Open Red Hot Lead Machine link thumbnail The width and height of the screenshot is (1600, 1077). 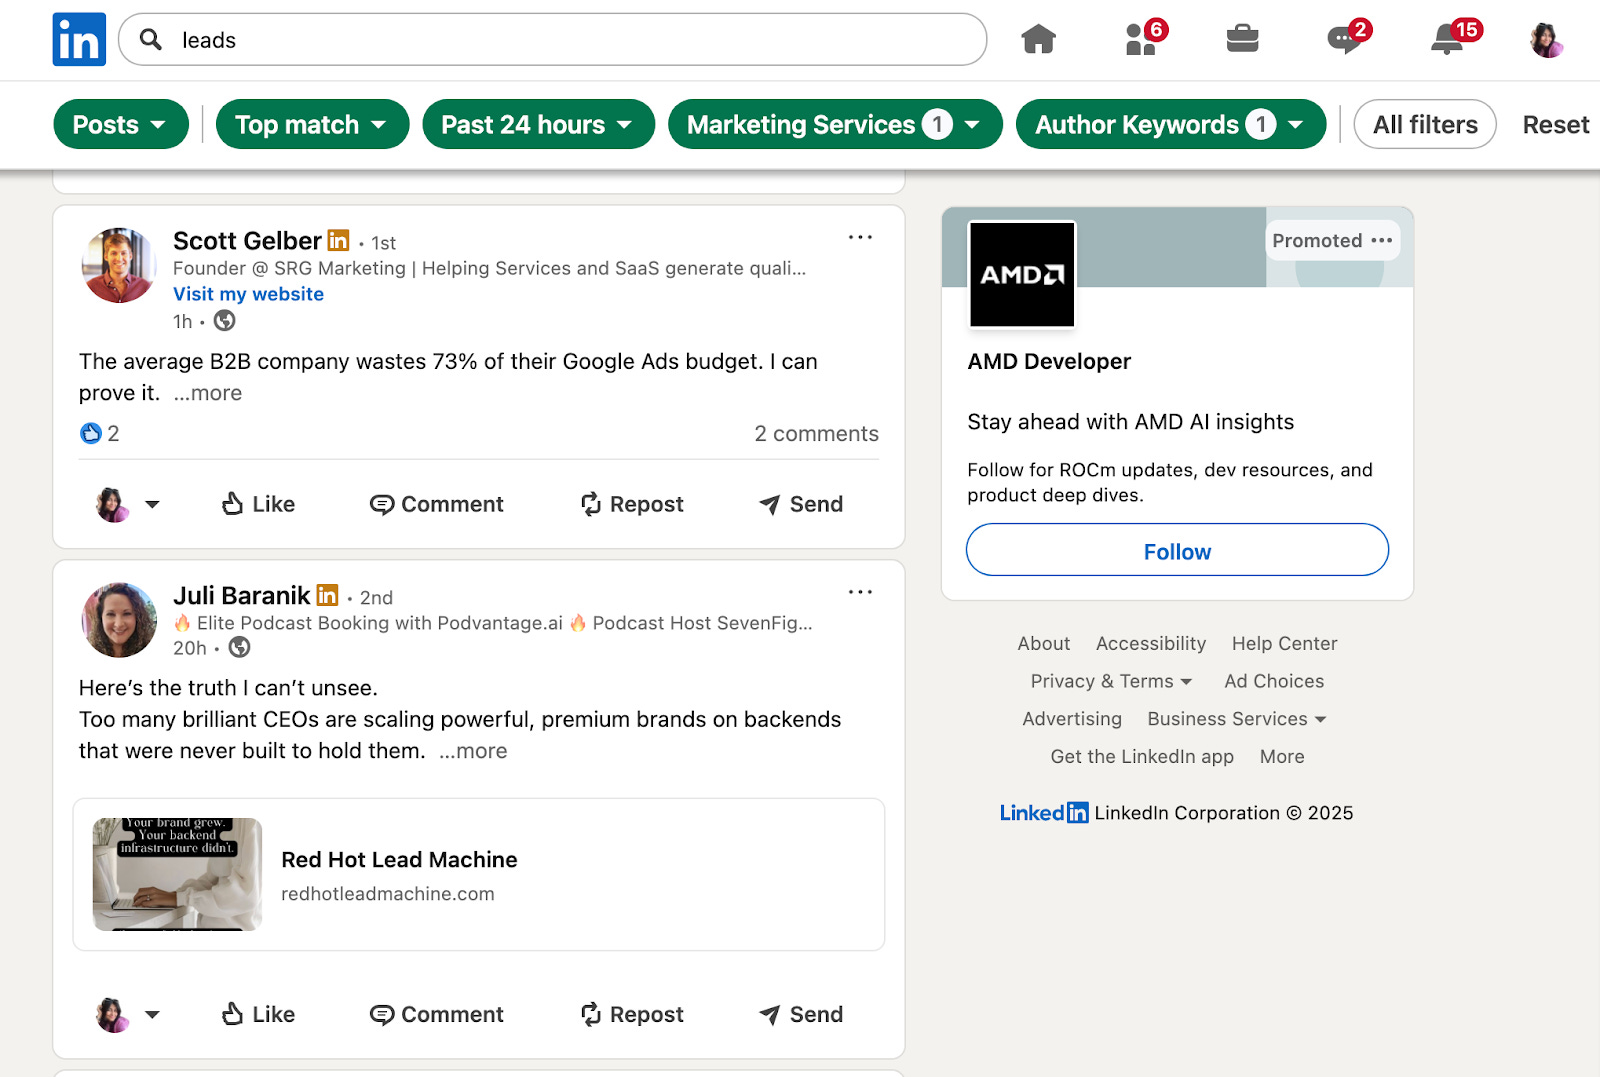(x=177, y=874)
